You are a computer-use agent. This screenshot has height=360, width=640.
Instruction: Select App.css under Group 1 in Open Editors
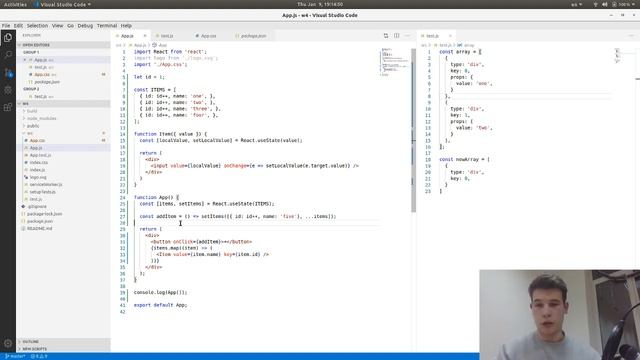pos(63,75)
